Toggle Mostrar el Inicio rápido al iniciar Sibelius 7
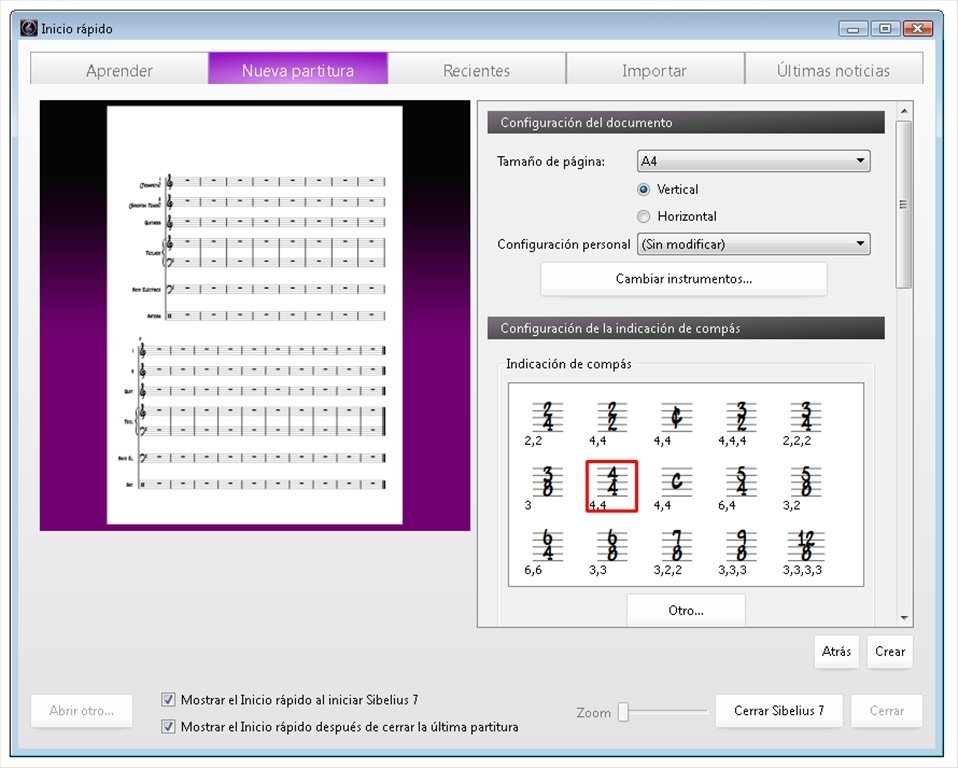This screenshot has width=958, height=768. (x=168, y=700)
